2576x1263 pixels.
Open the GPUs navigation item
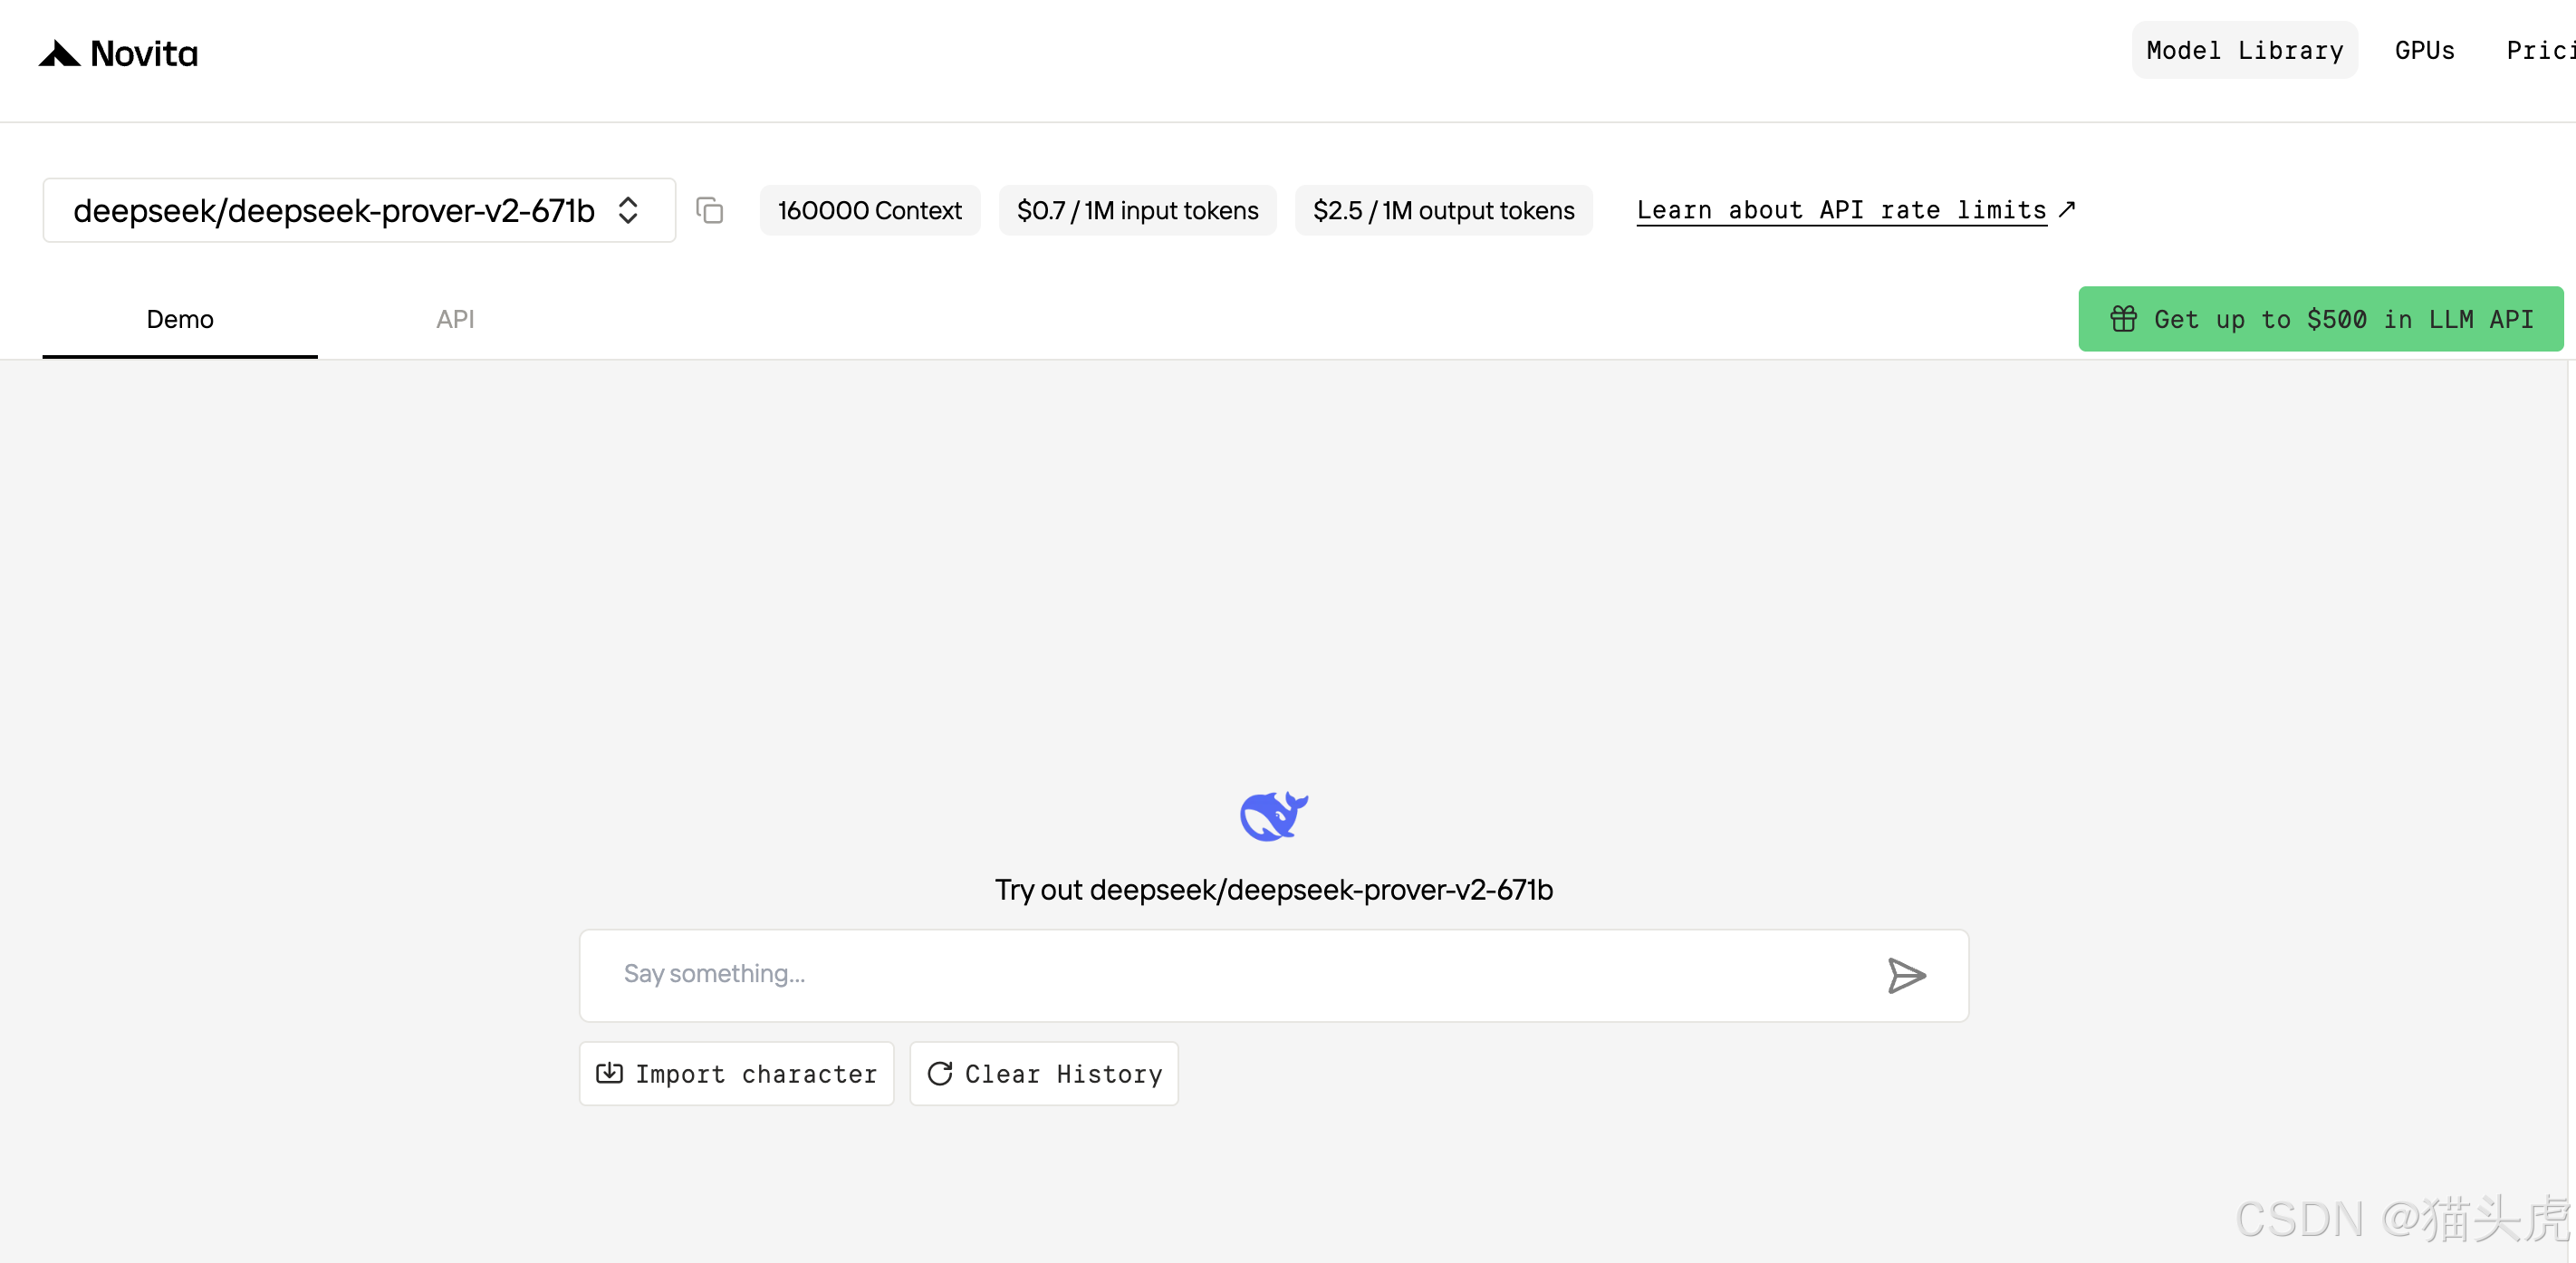2424,51
